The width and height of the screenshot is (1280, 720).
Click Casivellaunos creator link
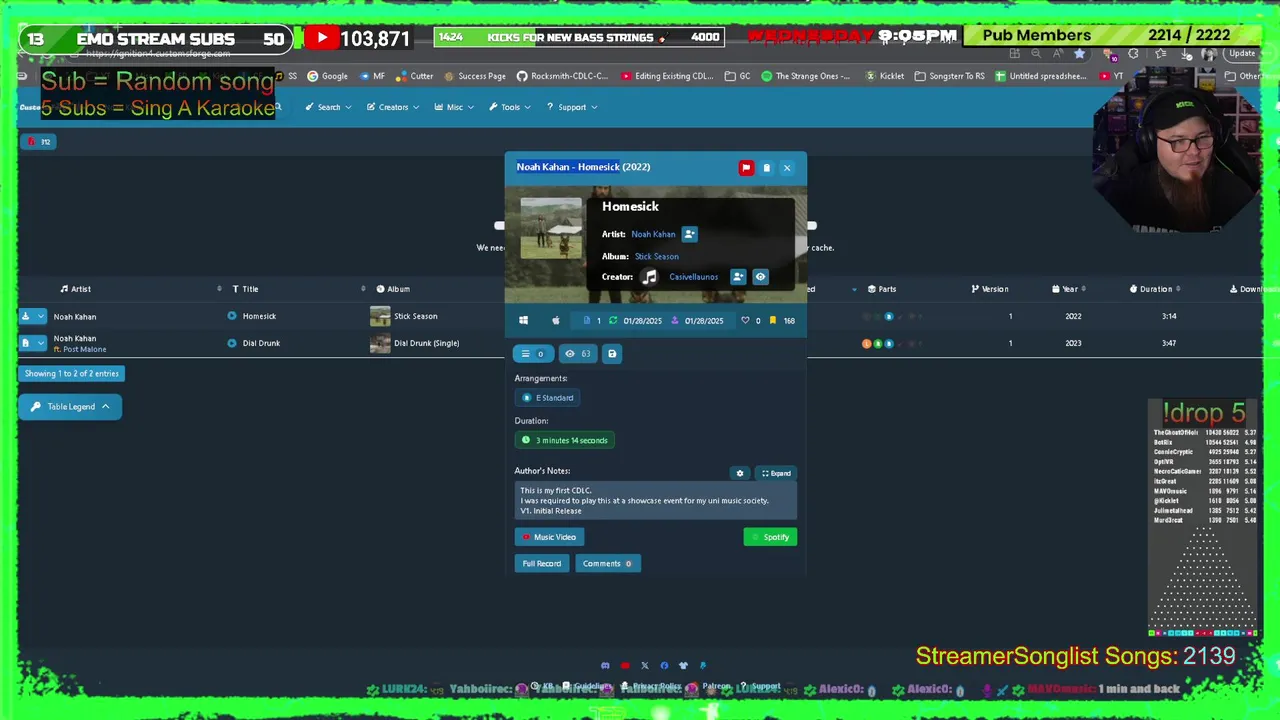[x=693, y=277]
